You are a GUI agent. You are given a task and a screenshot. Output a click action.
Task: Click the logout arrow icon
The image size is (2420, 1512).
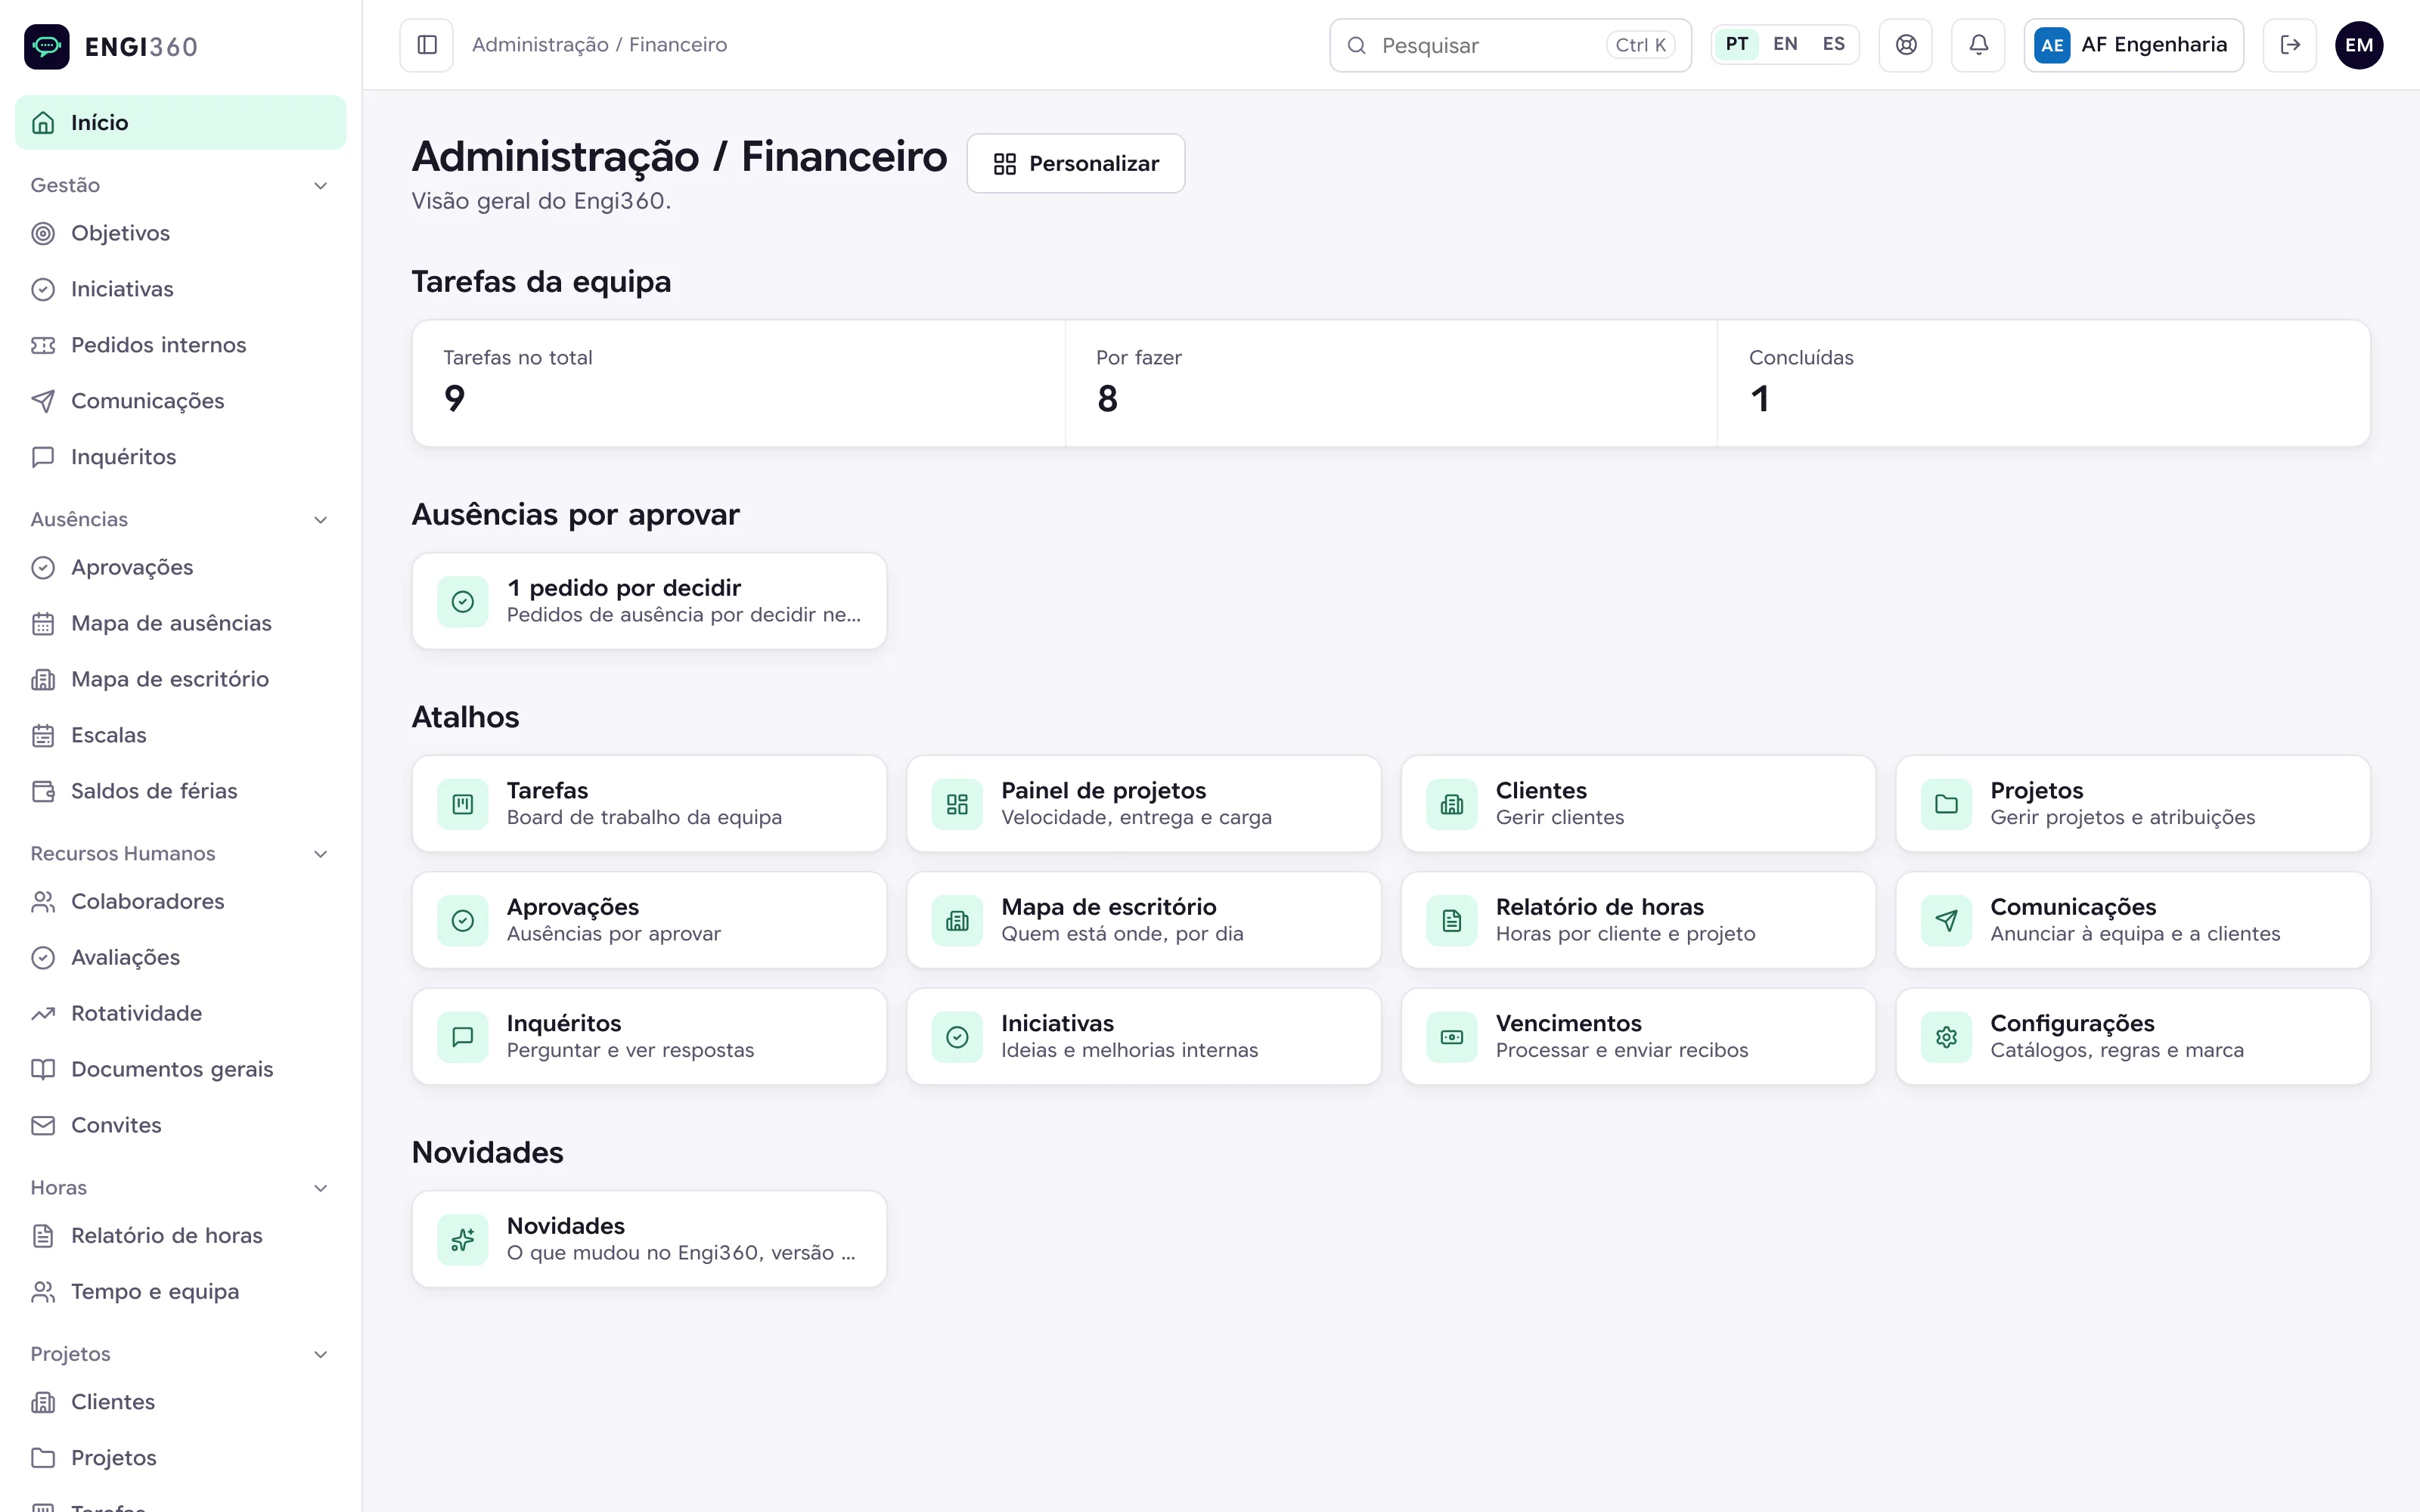(x=2290, y=45)
